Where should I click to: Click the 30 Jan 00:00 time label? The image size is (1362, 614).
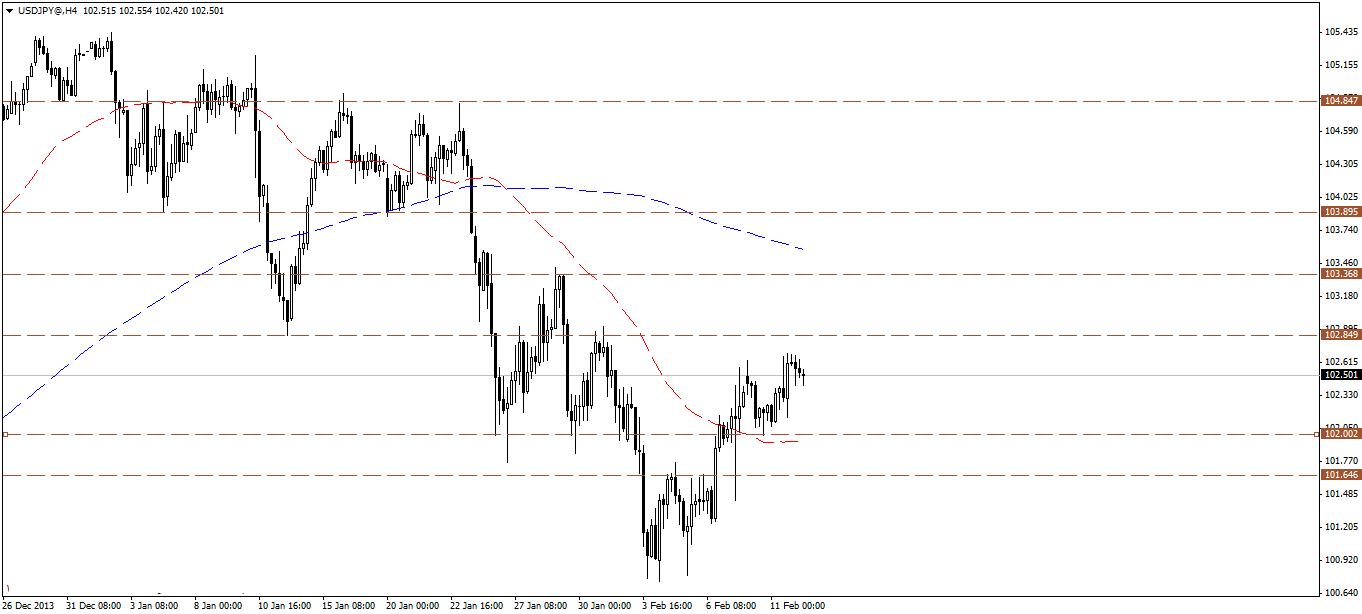point(606,606)
